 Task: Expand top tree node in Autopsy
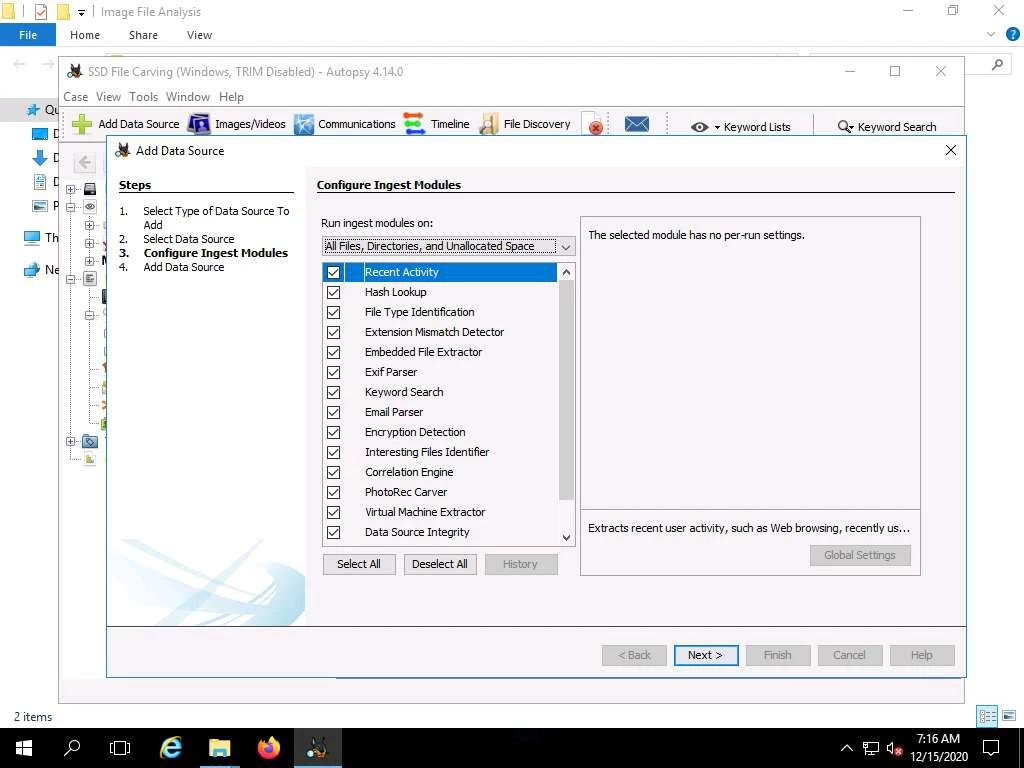pos(71,189)
